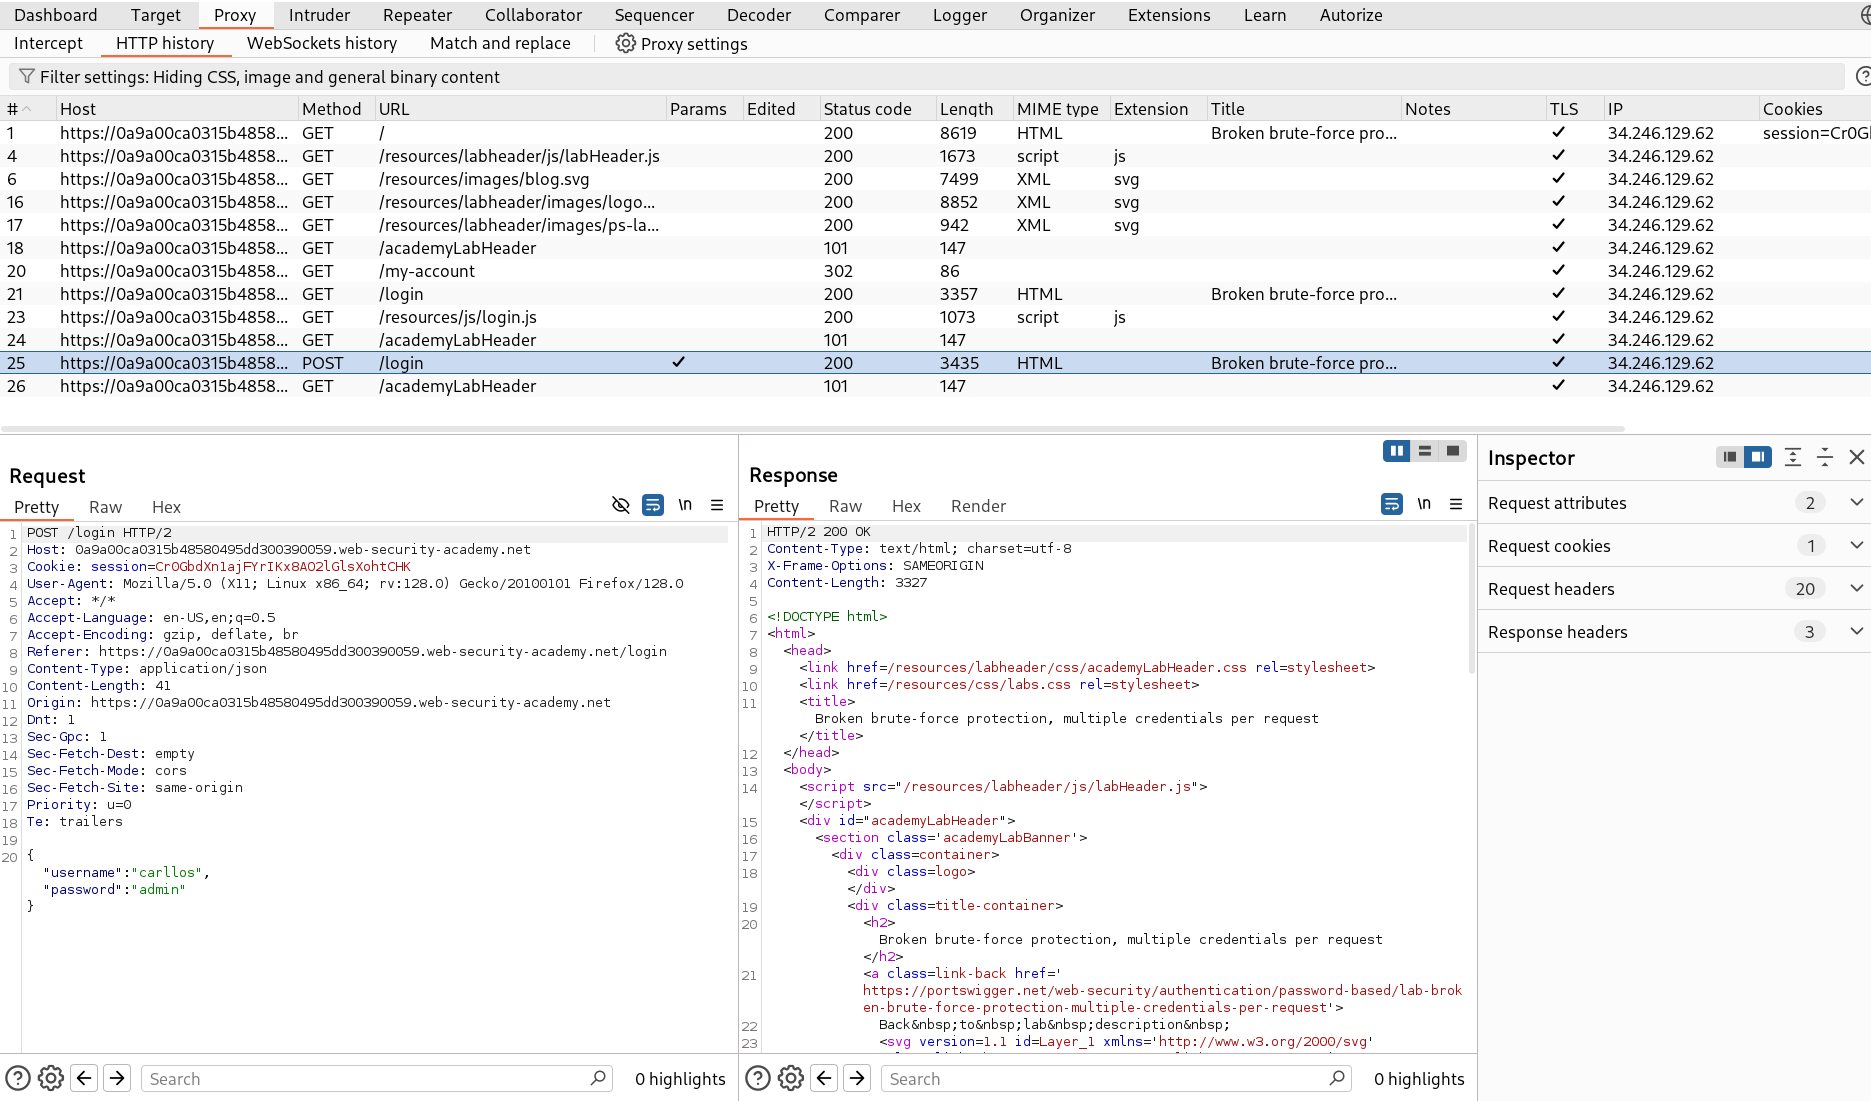
Task: Click the pause icon above the Response panel
Action: (x=1396, y=450)
